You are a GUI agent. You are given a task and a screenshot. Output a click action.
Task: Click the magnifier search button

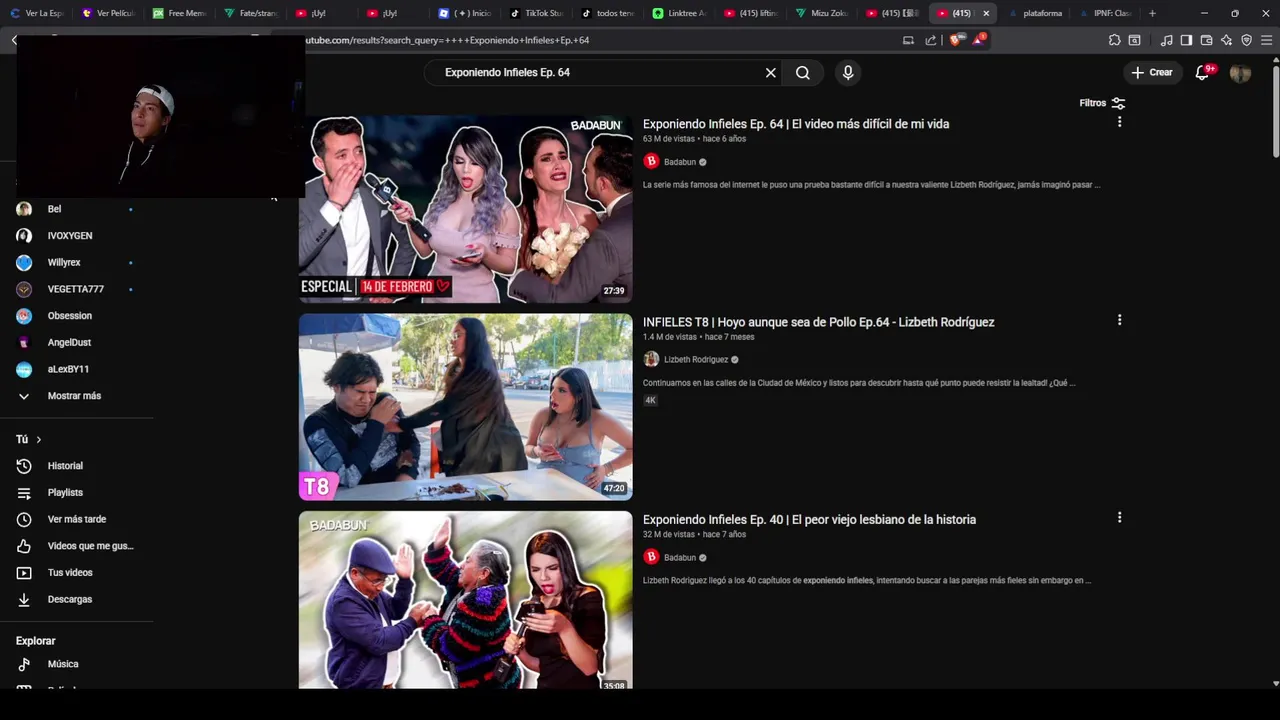802,73
